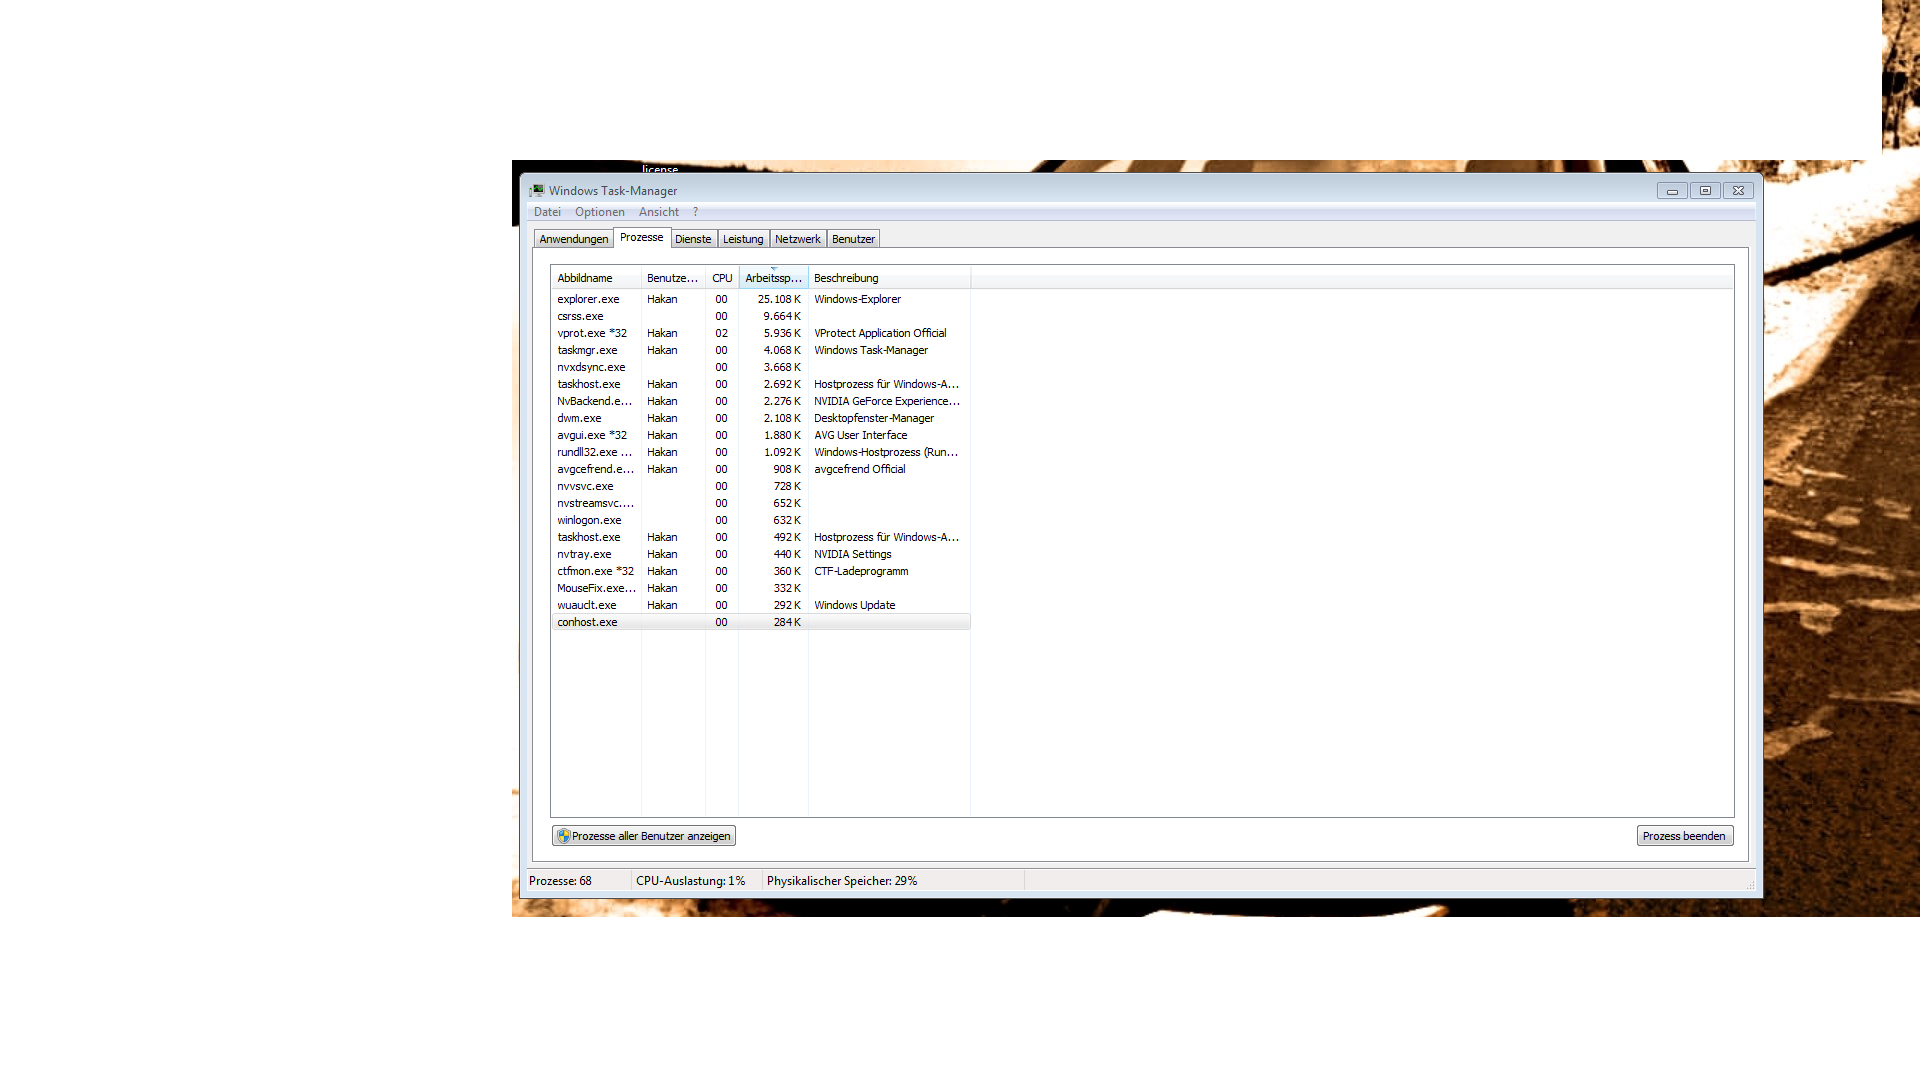This screenshot has width=1920, height=1080.
Task: Click the Task-Manager title bar icon
Action: pos(537,190)
